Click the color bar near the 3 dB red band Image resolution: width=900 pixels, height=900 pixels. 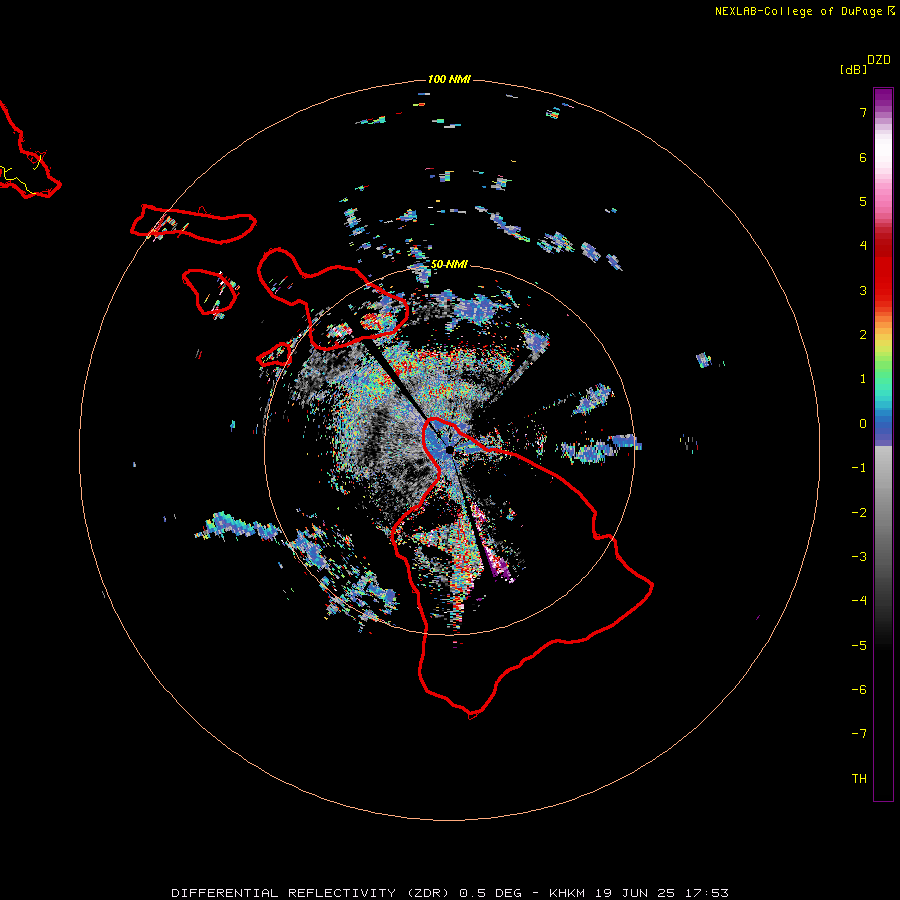[x=883, y=290]
